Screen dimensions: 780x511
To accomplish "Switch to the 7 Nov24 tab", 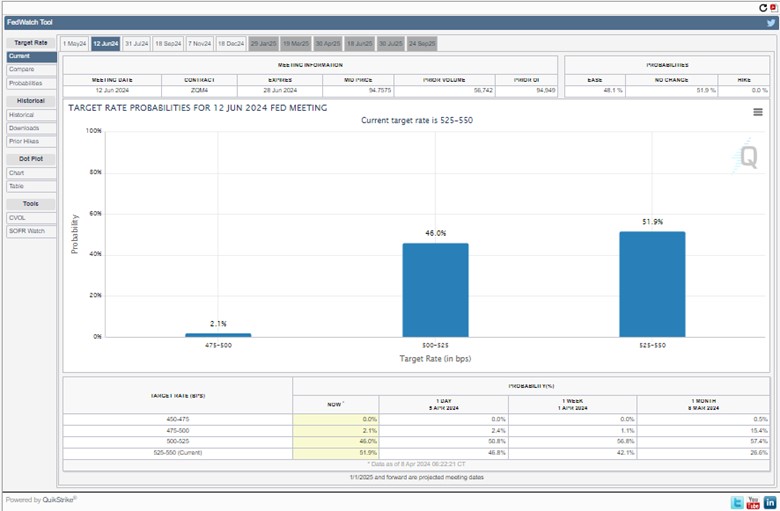I will coord(199,44).
